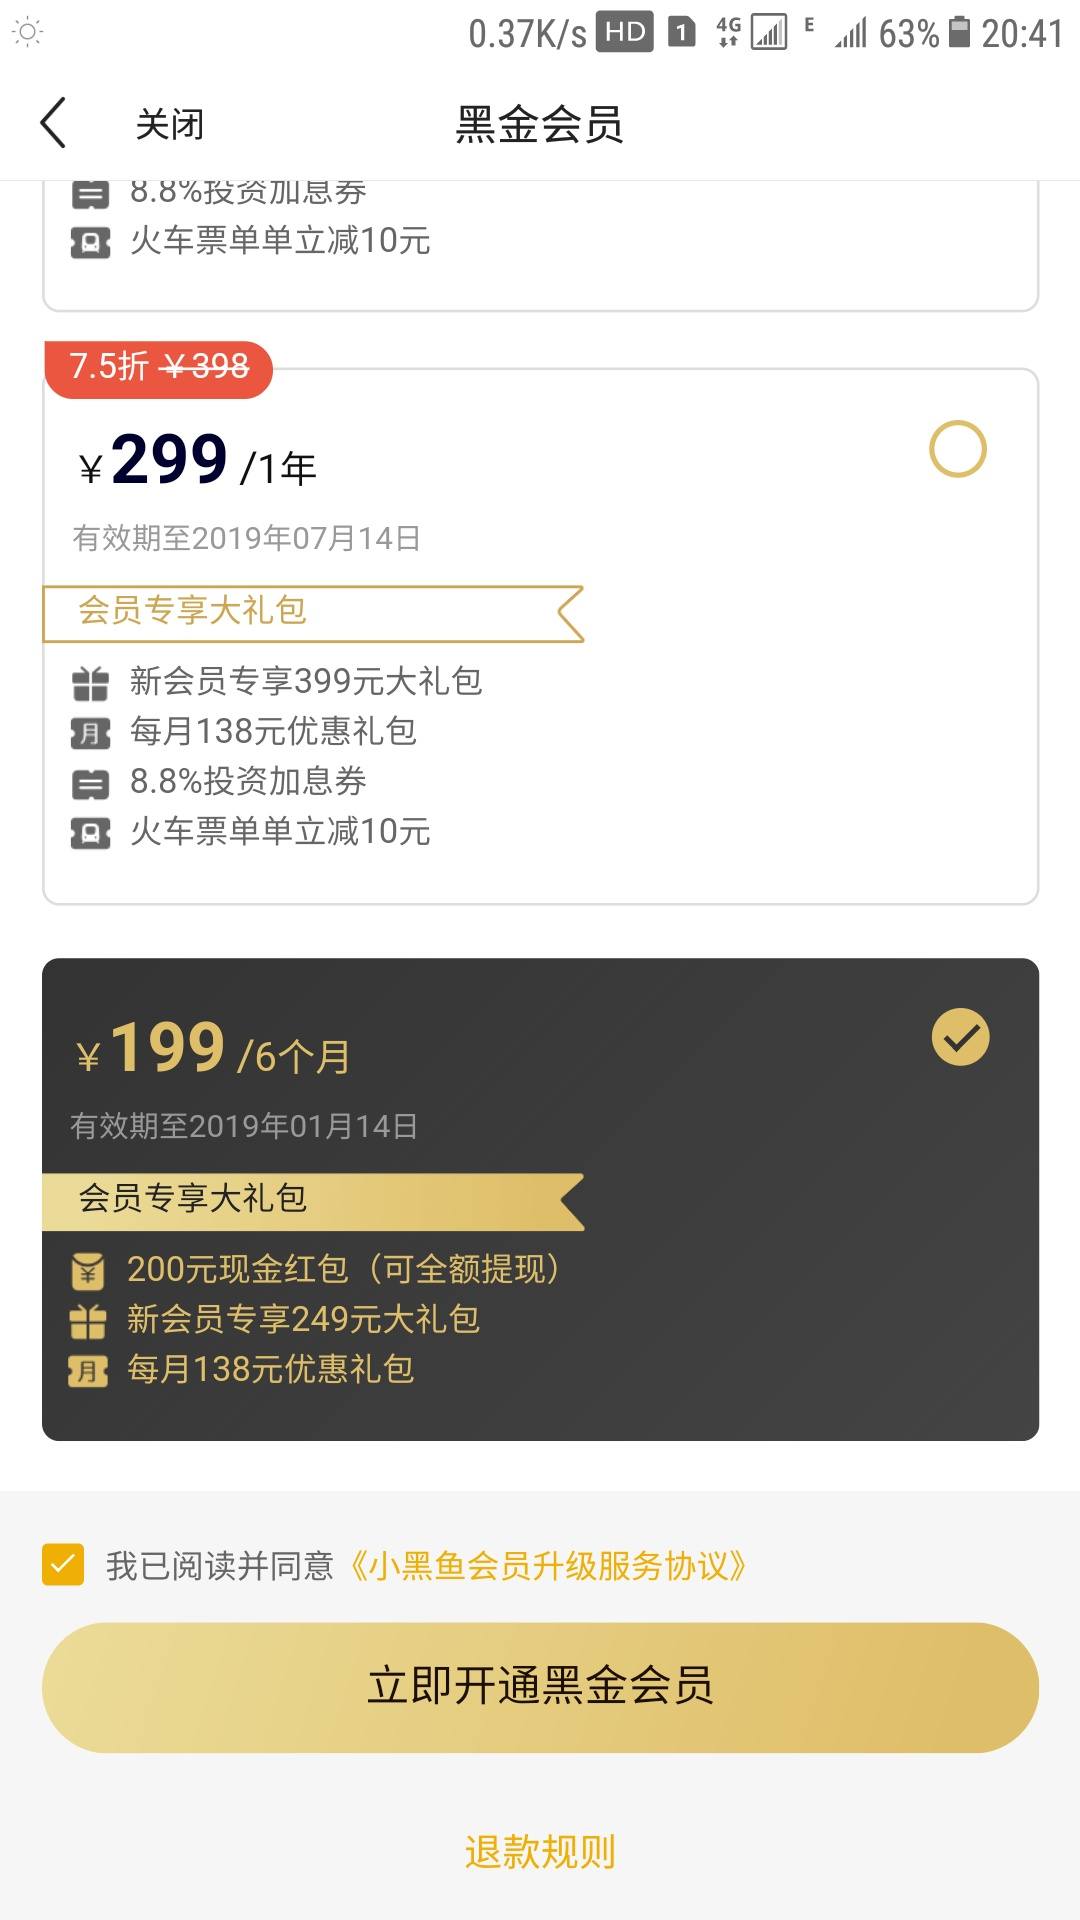Tap the 7.5折 ¥398 discount badge

pos(159,368)
